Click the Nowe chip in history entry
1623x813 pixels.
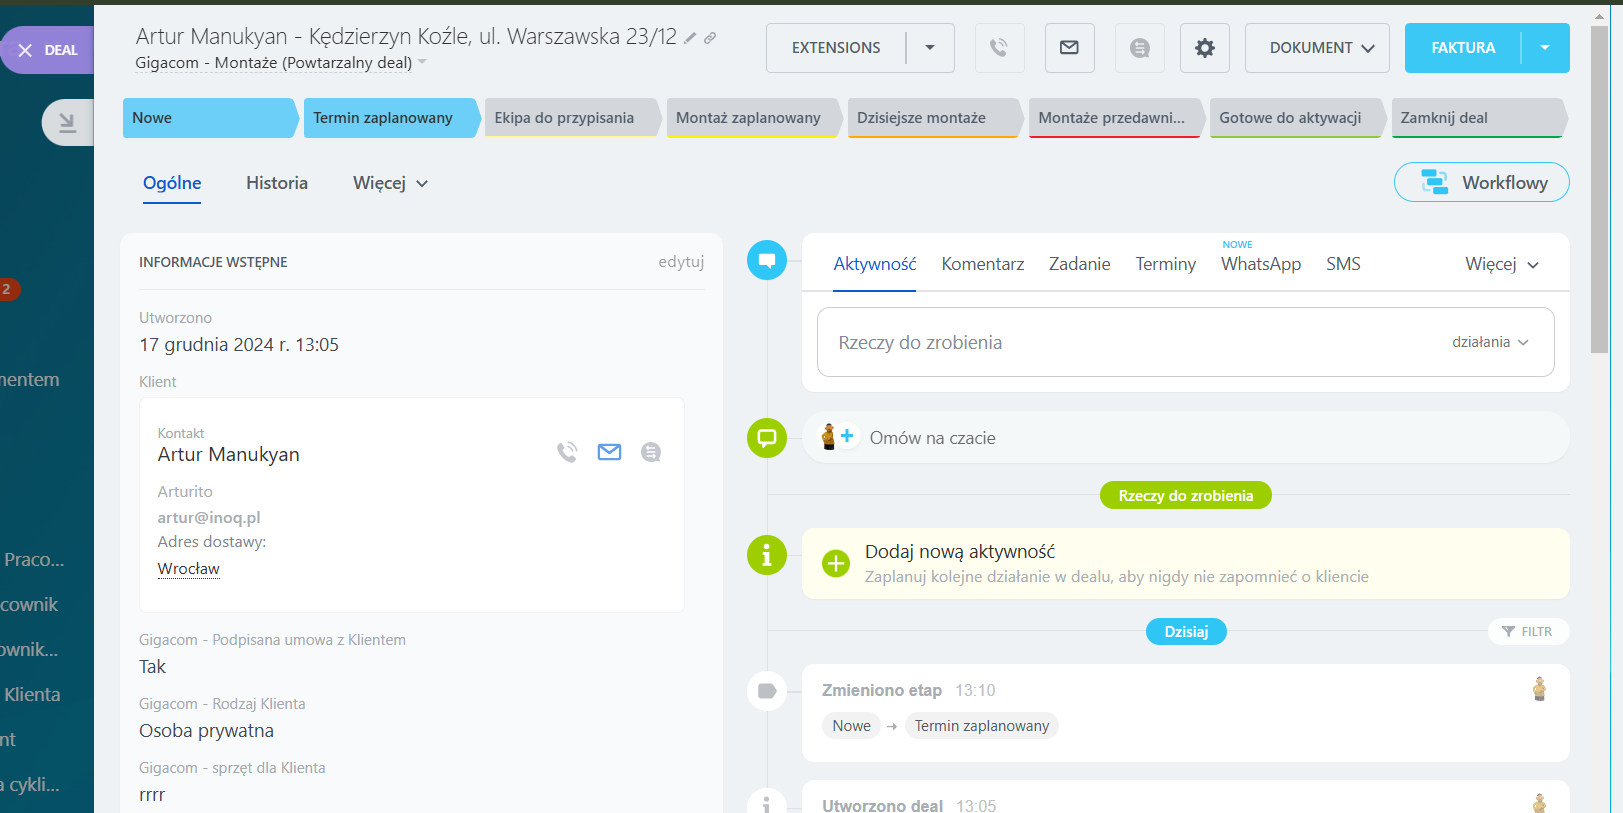tap(851, 726)
